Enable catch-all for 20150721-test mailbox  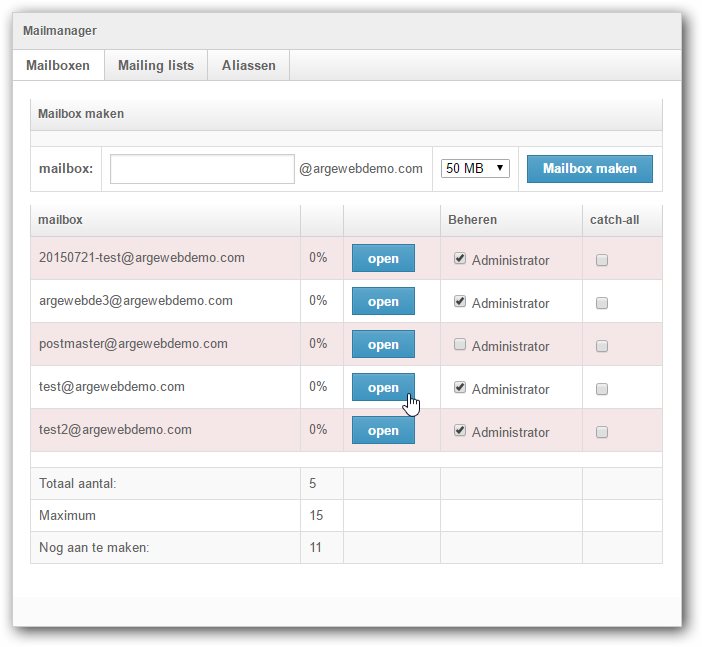click(x=602, y=260)
